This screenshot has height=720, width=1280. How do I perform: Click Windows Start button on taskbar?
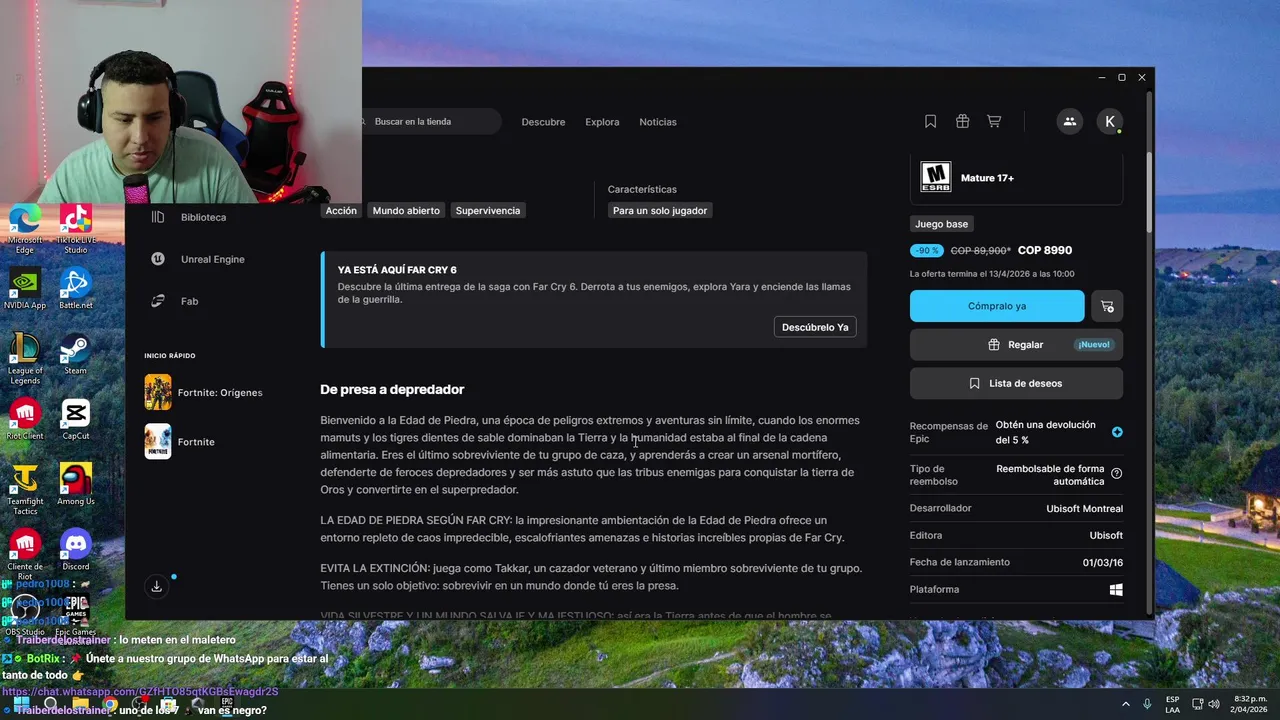pos(21,704)
